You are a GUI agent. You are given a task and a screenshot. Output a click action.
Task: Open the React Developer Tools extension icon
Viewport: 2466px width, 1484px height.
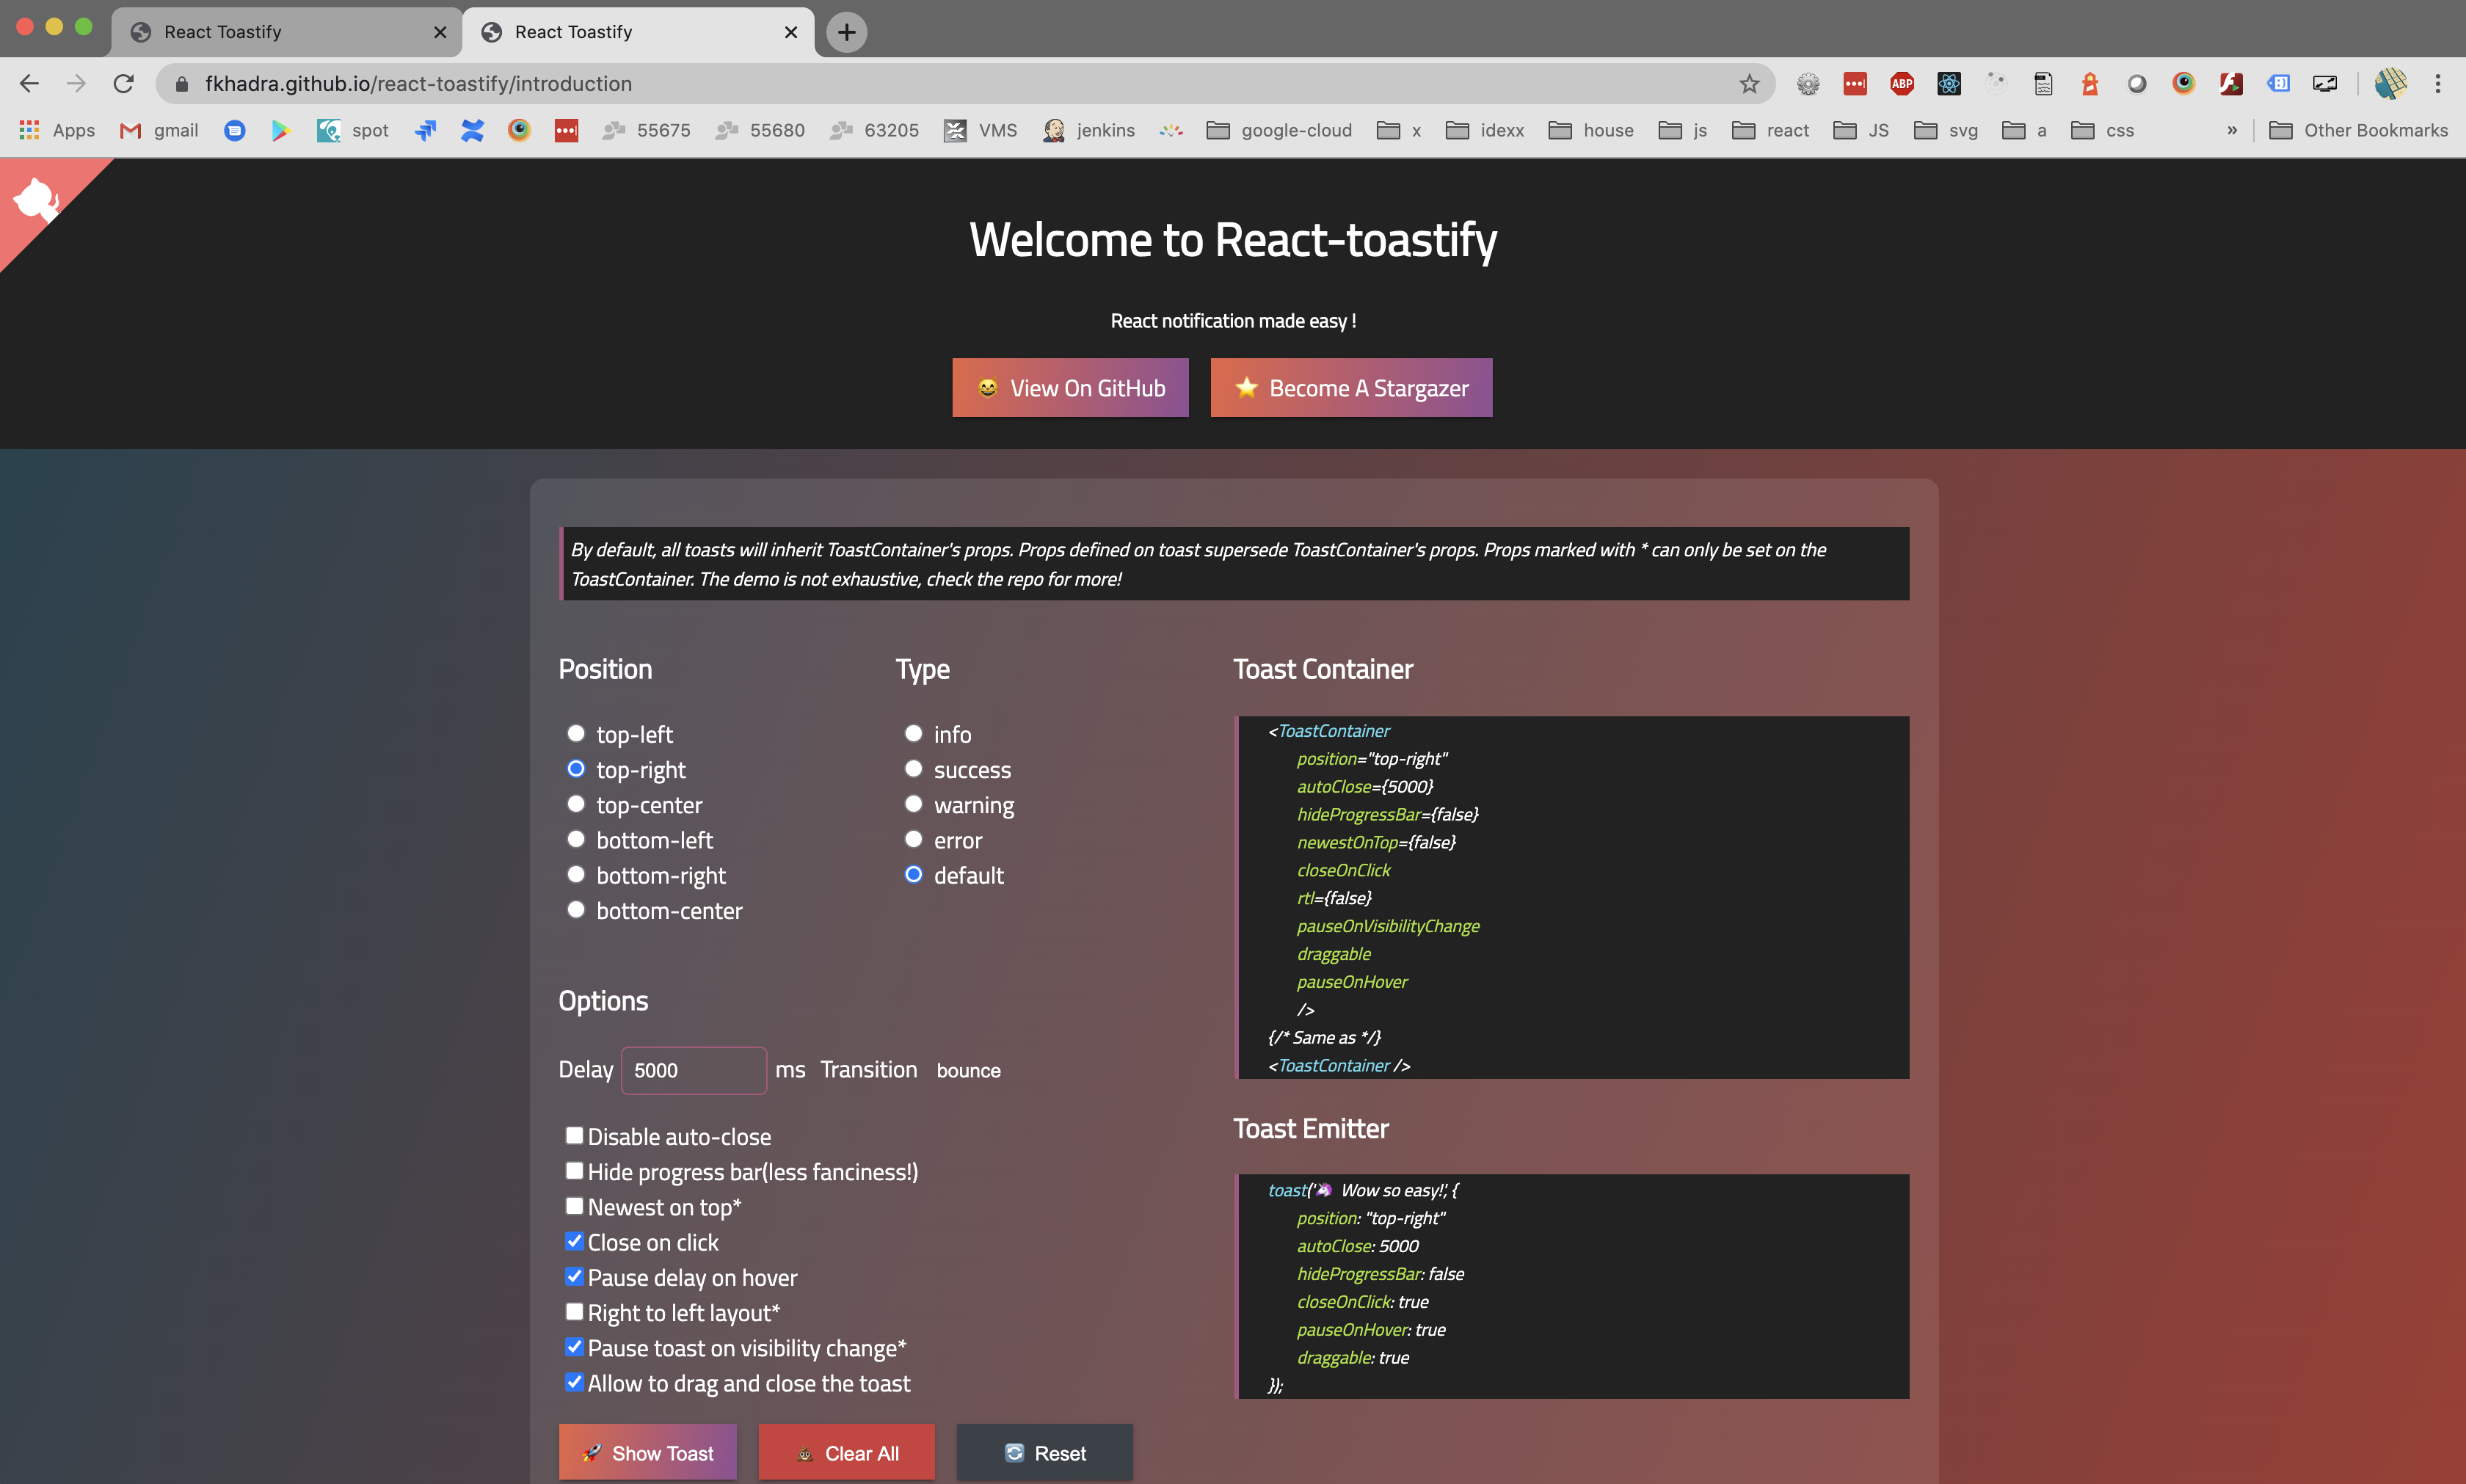[x=1948, y=83]
